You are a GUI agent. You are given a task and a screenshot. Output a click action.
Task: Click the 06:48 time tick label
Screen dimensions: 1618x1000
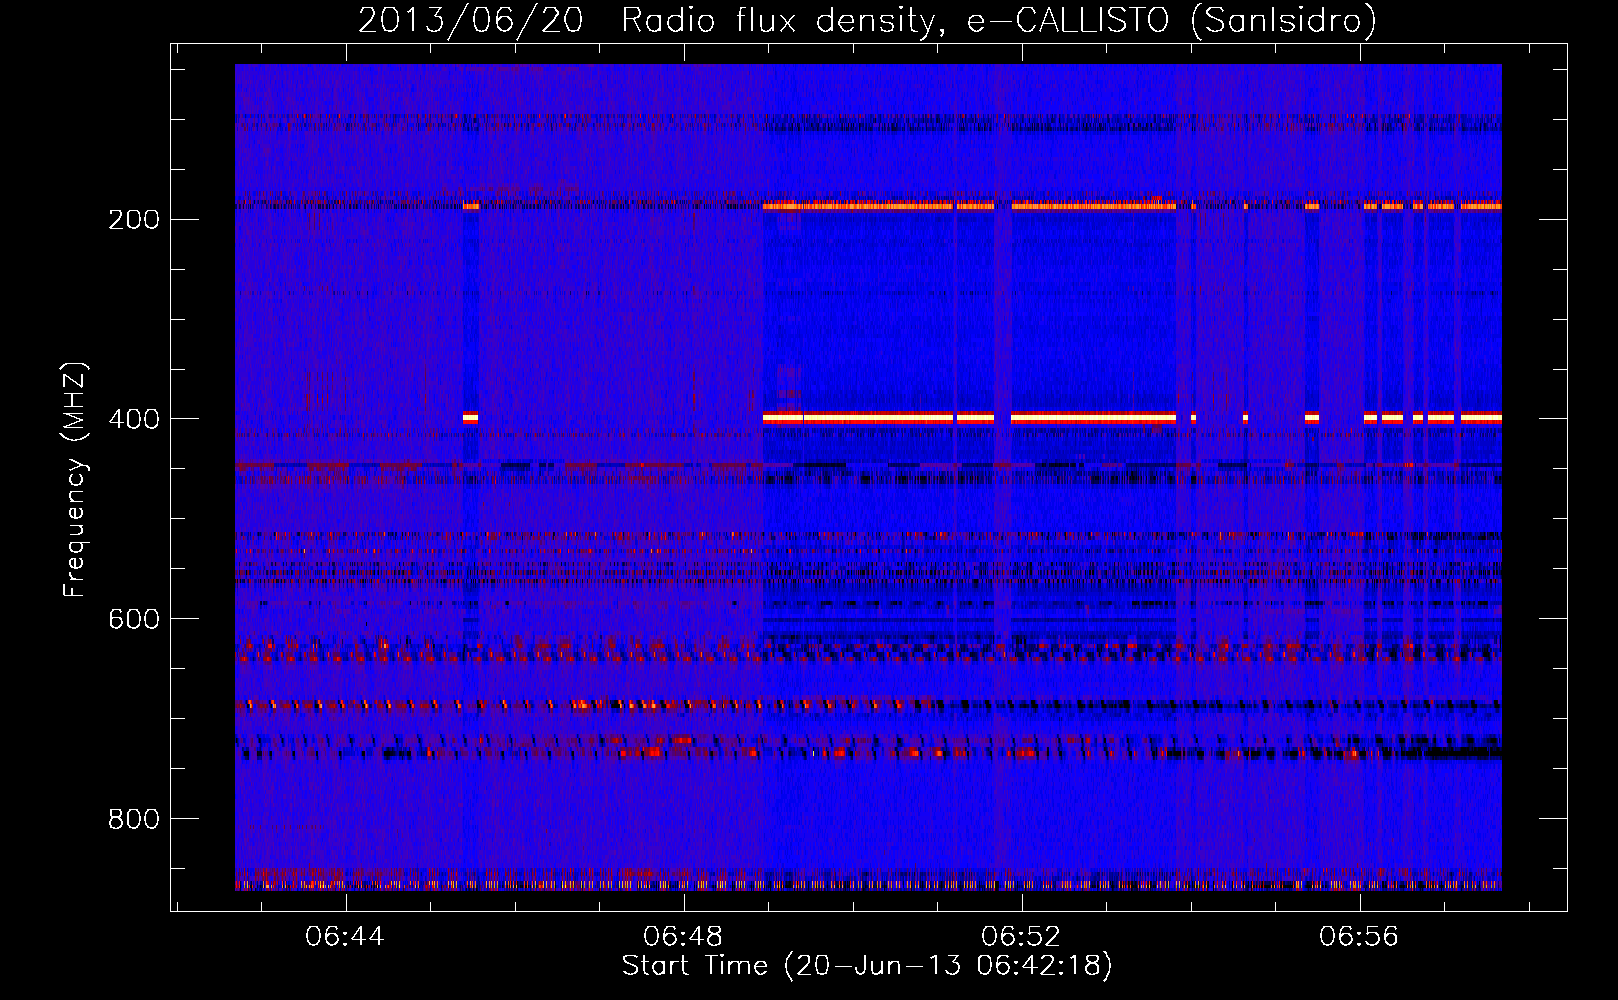tap(683, 937)
